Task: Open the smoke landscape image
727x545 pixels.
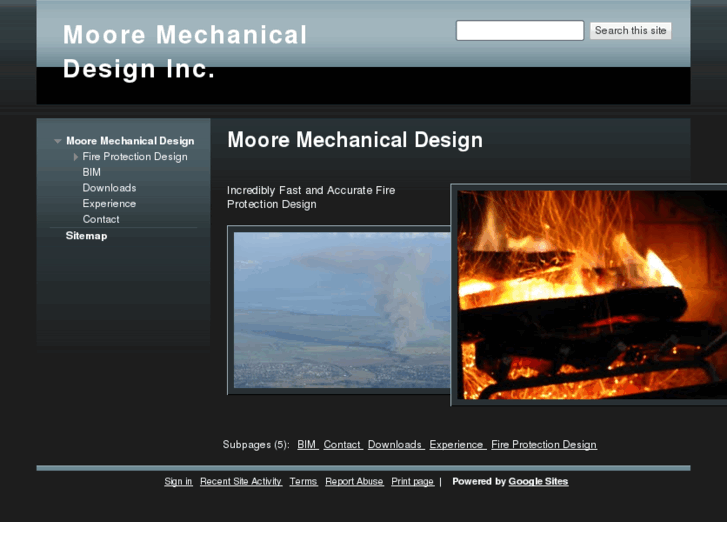Action: 339,310
